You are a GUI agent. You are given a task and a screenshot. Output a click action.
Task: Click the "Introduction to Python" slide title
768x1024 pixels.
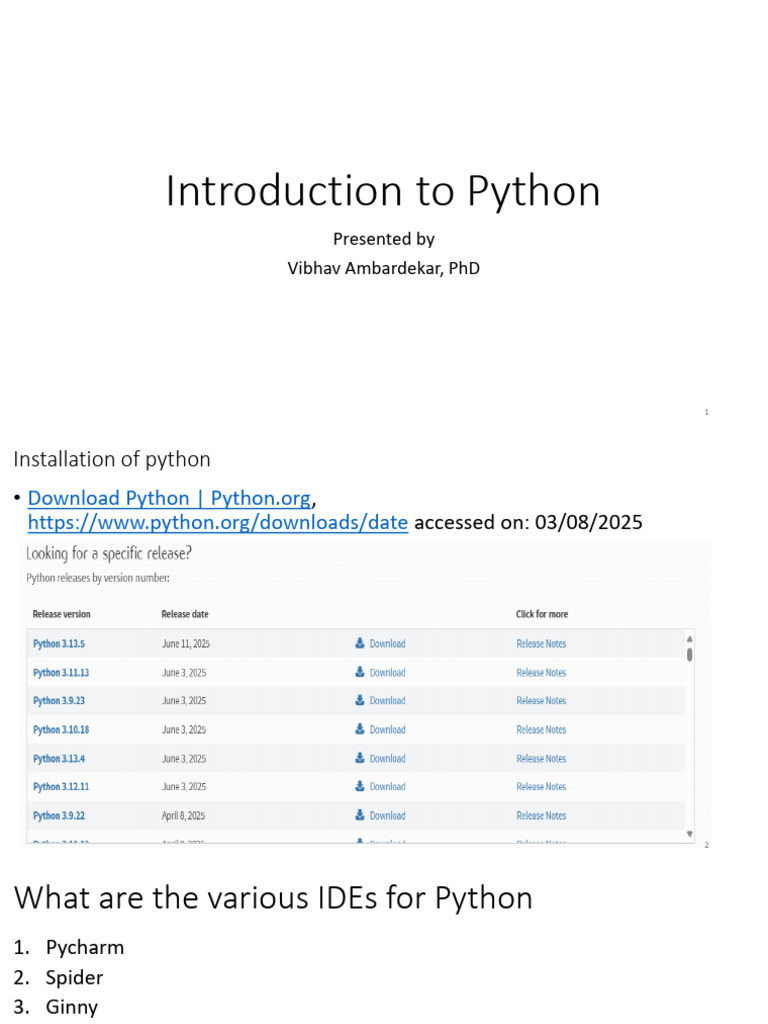click(x=383, y=191)
